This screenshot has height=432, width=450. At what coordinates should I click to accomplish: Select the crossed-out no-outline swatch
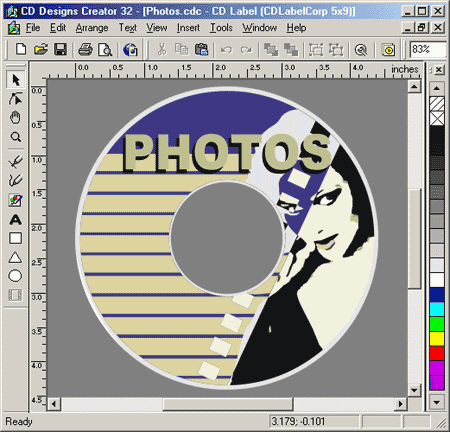coord(437,118)
